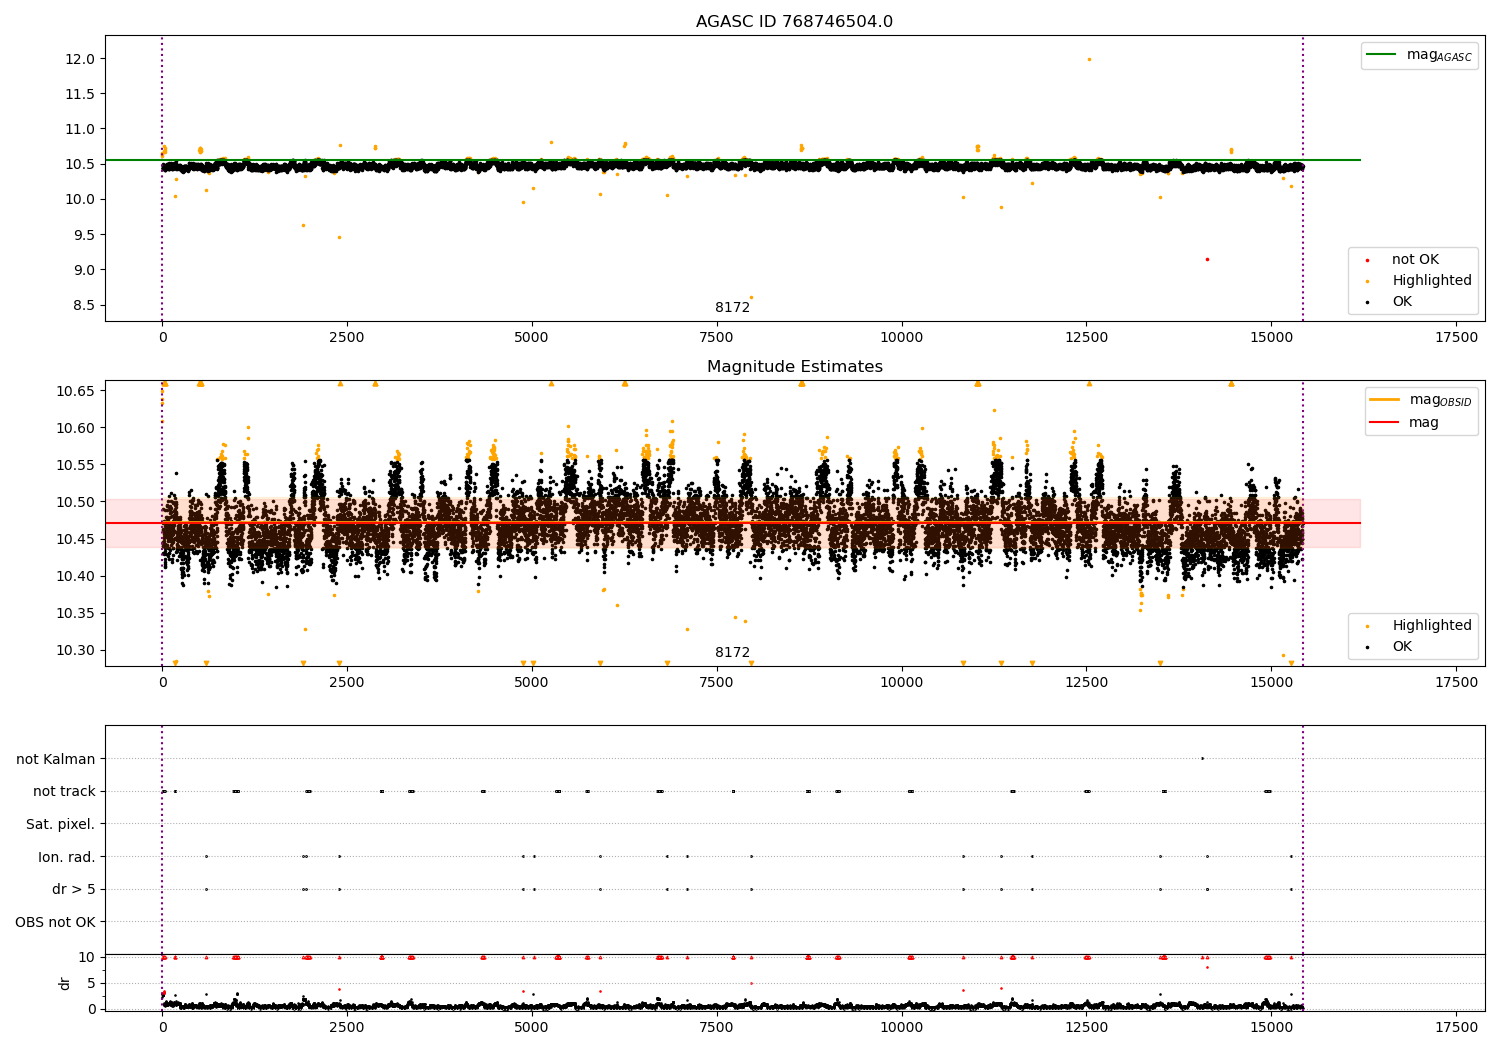The height and width of the screenshot is (1050, 1500).
Task: Click the 17500 x-axis tick of the top plot
Action: (1456, 338)
